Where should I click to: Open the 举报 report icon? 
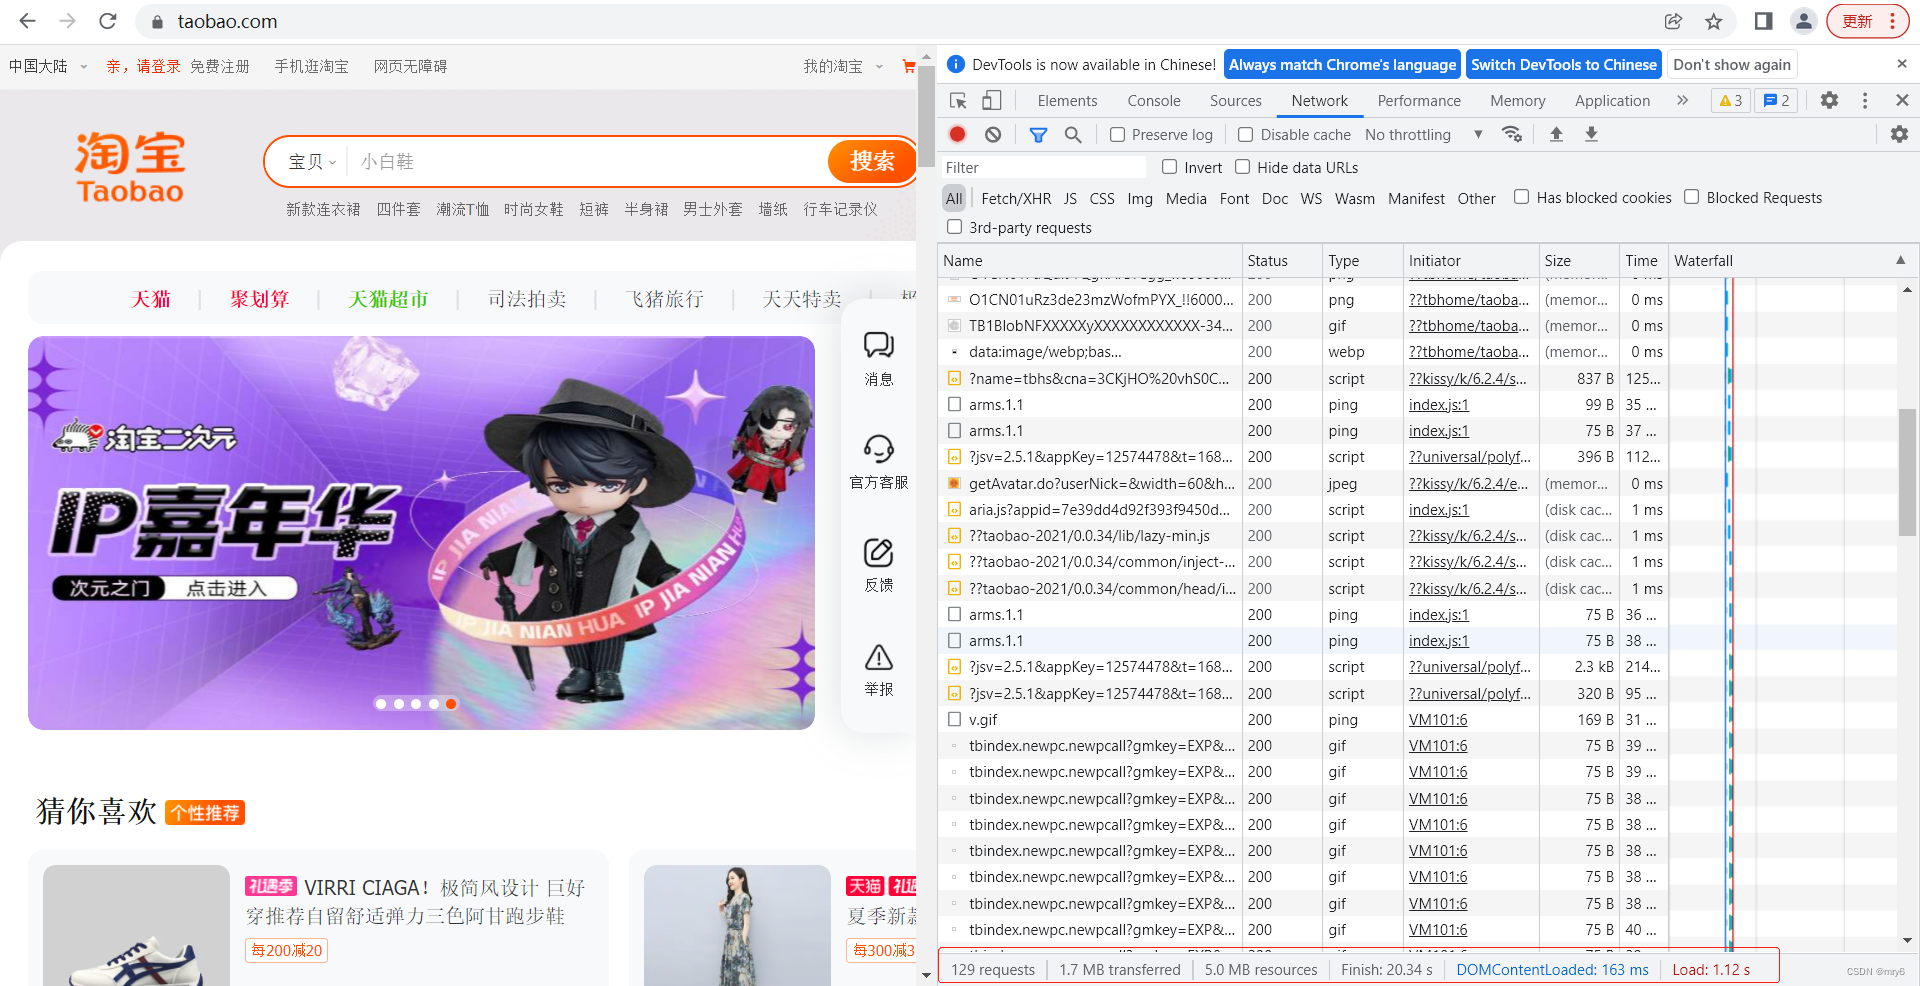coord(879,669)
